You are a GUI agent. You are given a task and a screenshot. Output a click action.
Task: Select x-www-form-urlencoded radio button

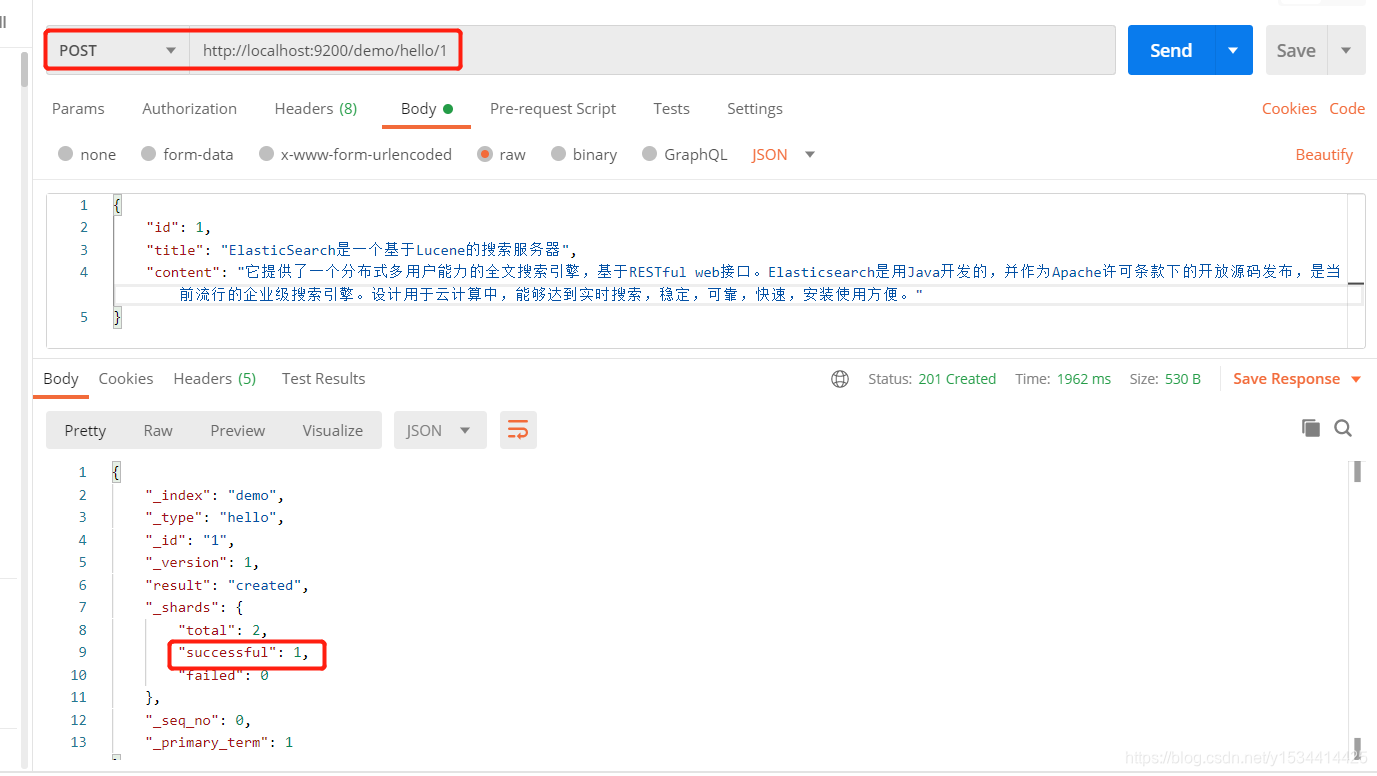coord(266,154)
